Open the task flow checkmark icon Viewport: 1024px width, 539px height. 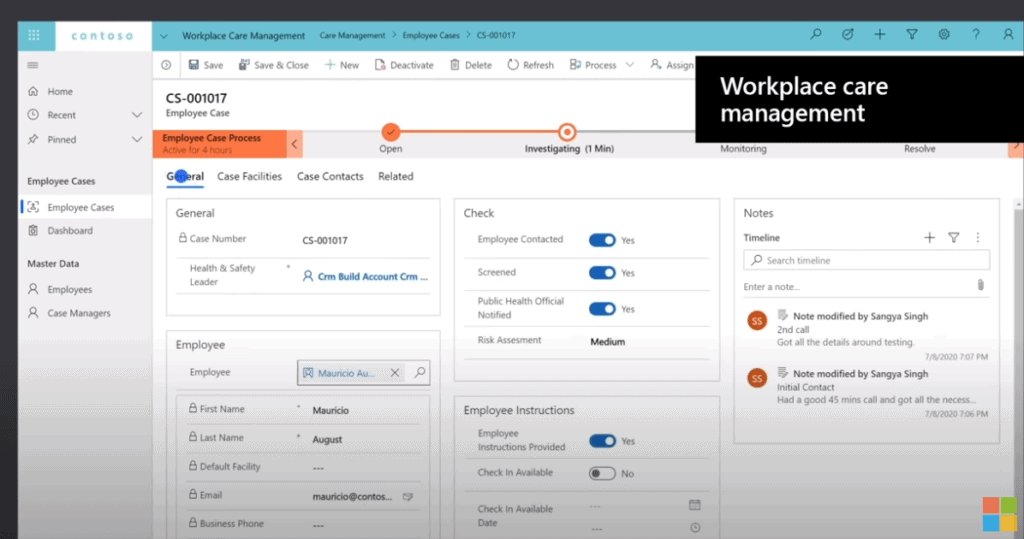(848, 35)
